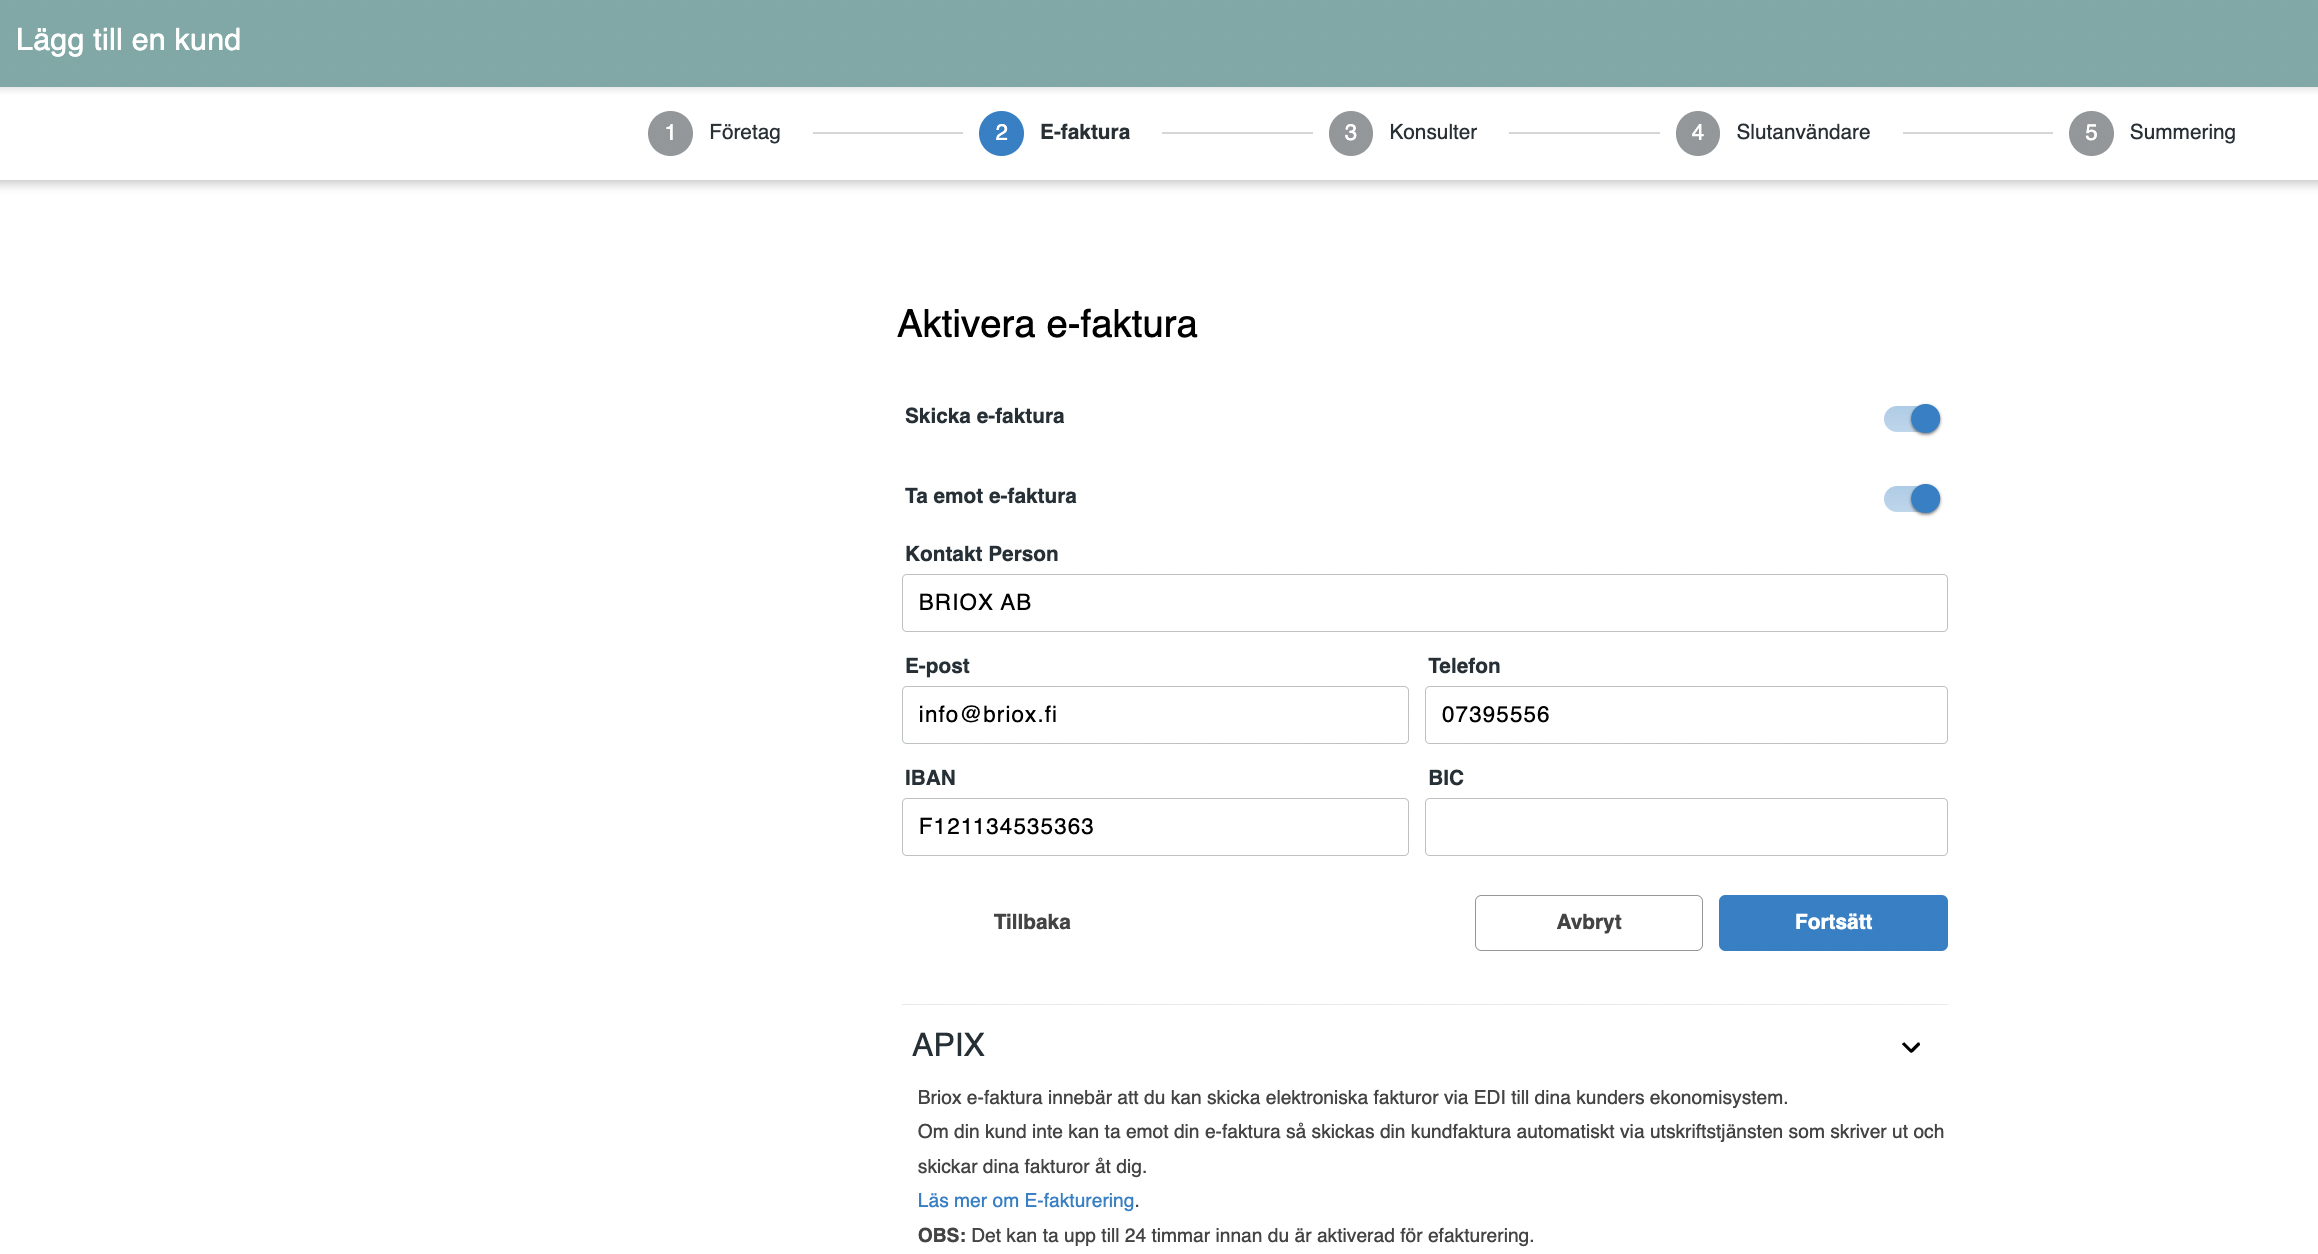This screenshot has height=1254, width=2318.
Task: Click the Kontakt Person input field
Action: [1424, 603]
